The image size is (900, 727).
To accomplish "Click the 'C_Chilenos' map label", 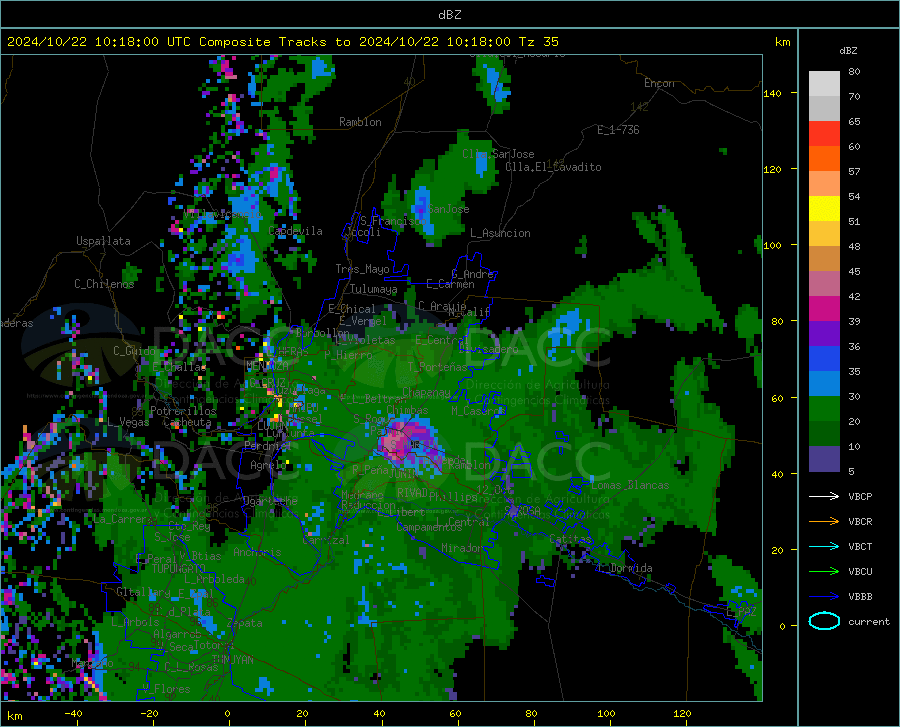I will 104,283.
